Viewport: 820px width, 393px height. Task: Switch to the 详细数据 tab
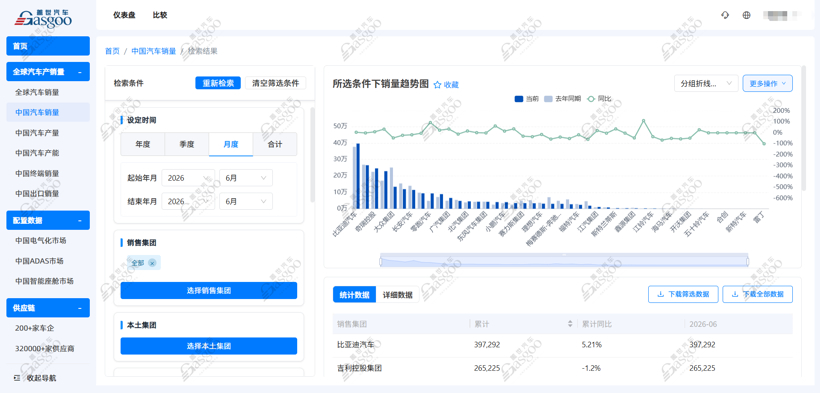(397, 295)
